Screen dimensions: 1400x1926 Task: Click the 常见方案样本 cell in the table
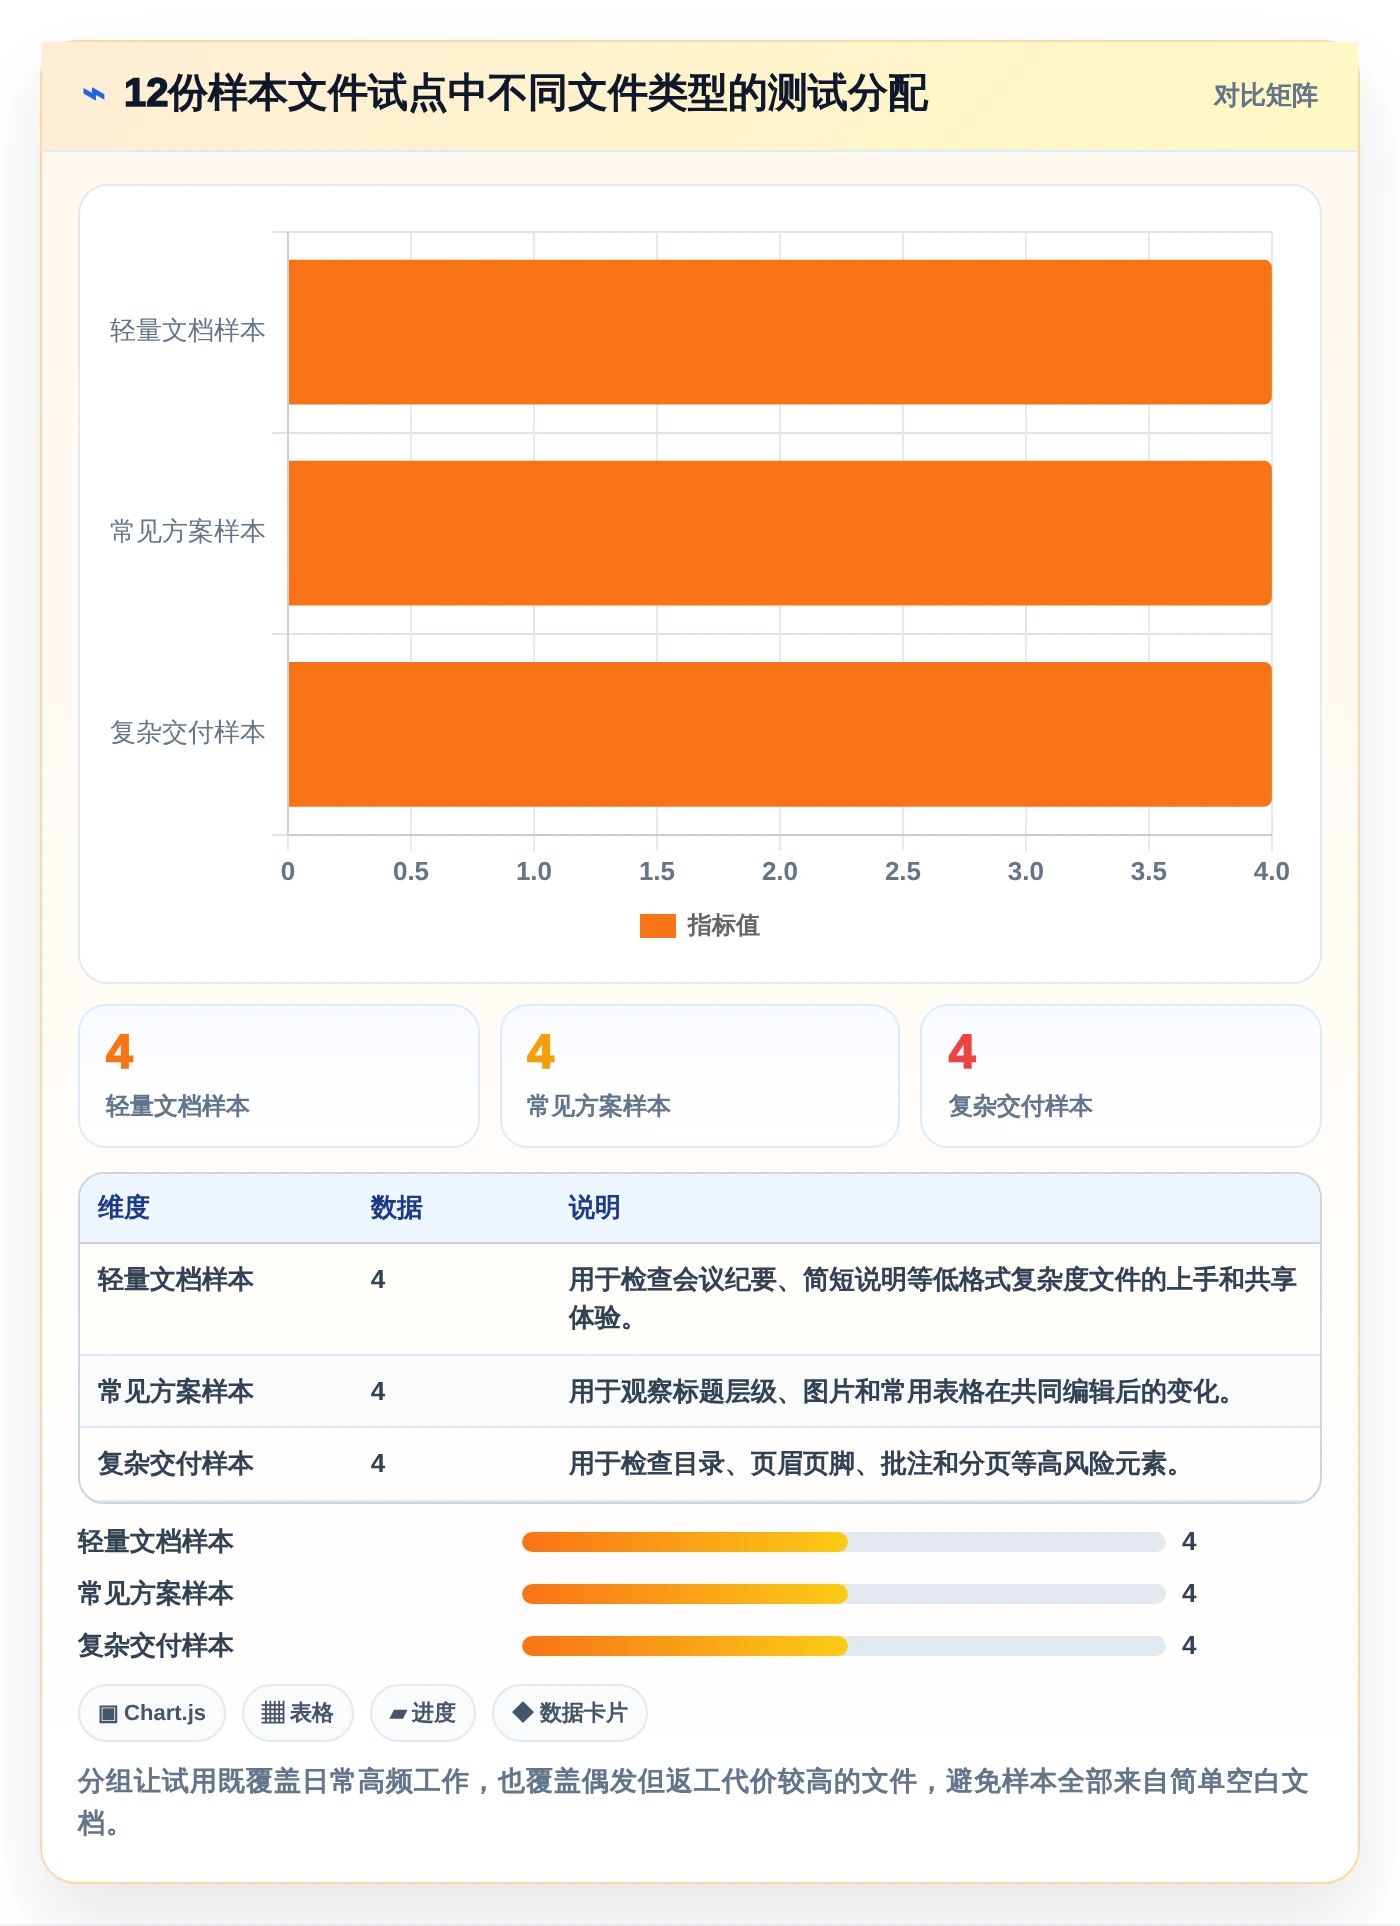[x=176, y=1392]
